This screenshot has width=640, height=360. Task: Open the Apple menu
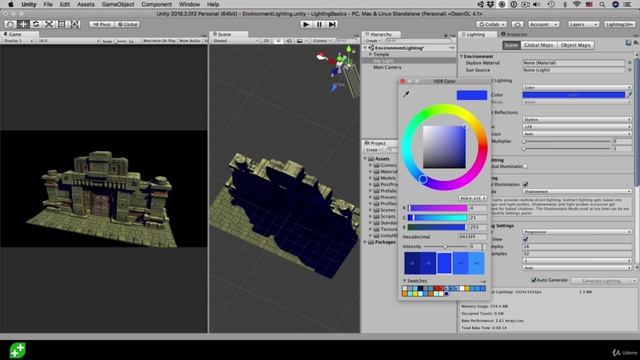click(x=11, y=4)
